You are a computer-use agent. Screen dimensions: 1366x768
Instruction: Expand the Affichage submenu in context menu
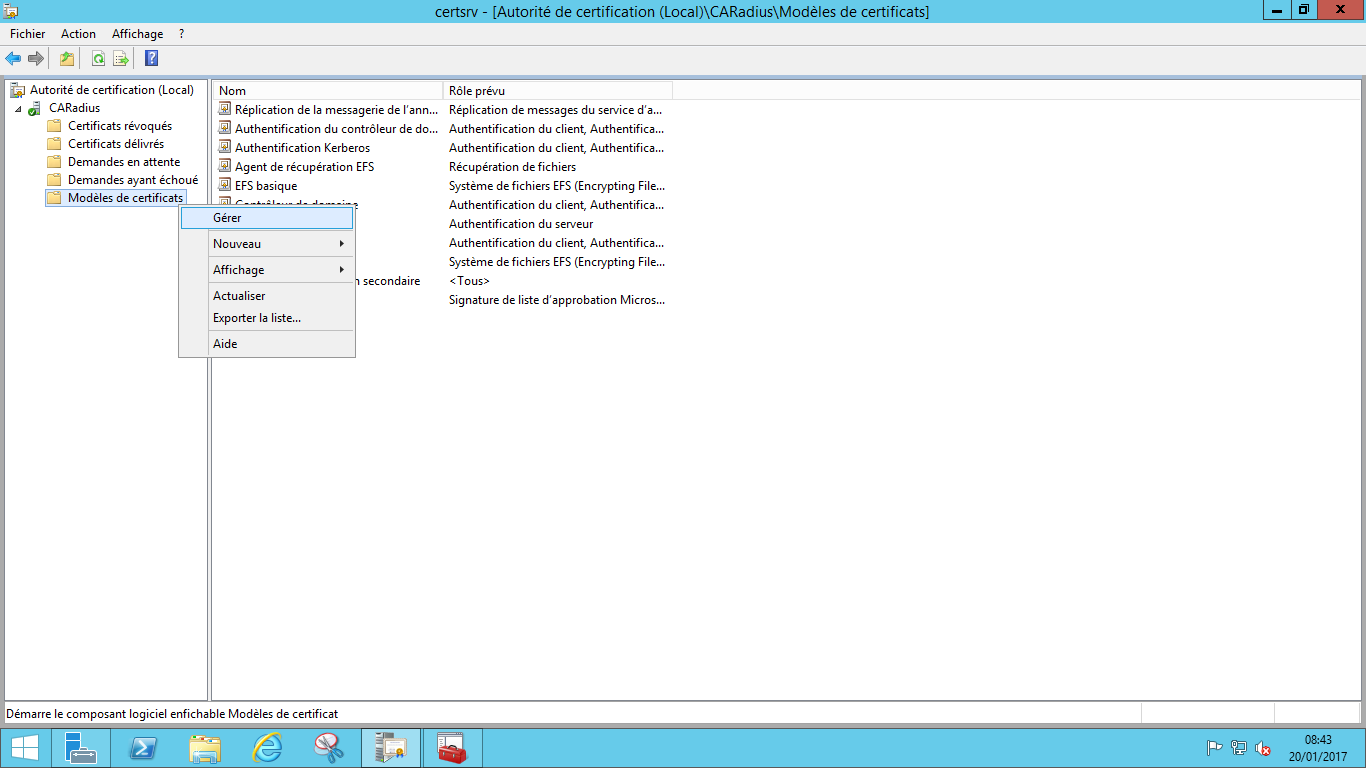[x=267, y=270]
